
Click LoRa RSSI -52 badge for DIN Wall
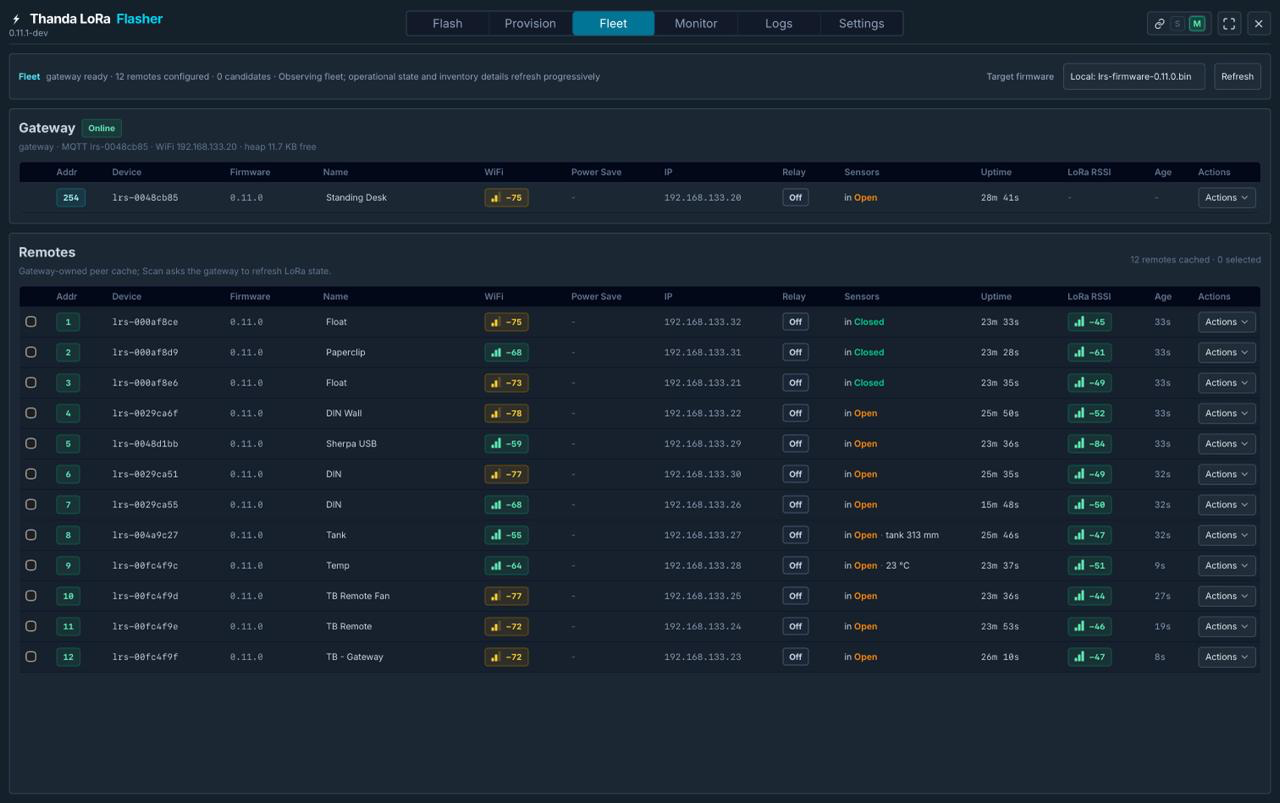click(1089, 413)
